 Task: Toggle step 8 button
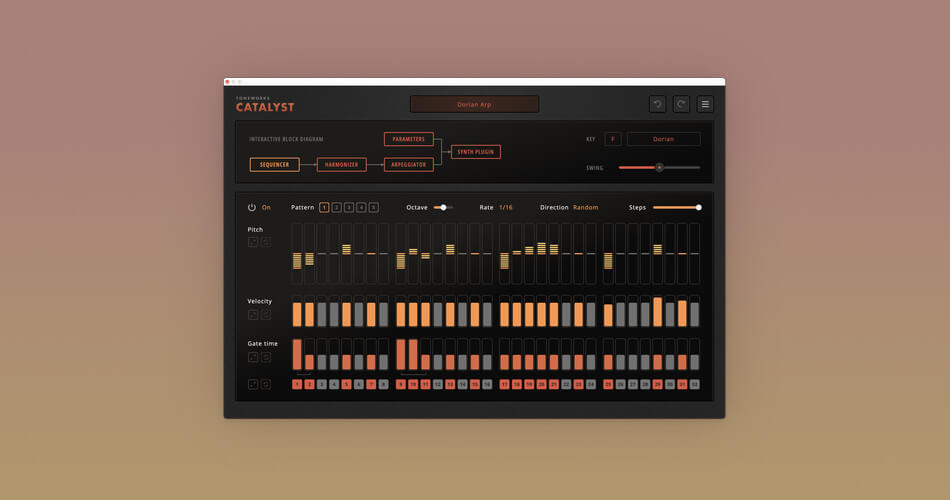[384, 384]
